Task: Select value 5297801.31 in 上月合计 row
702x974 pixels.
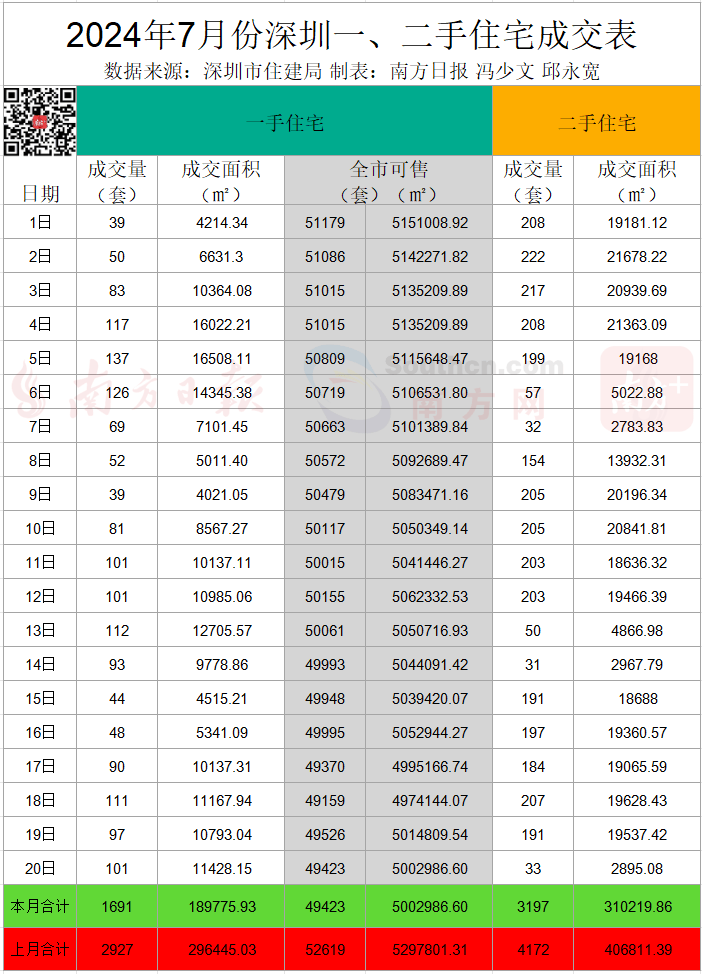Action: click(430, 950)
